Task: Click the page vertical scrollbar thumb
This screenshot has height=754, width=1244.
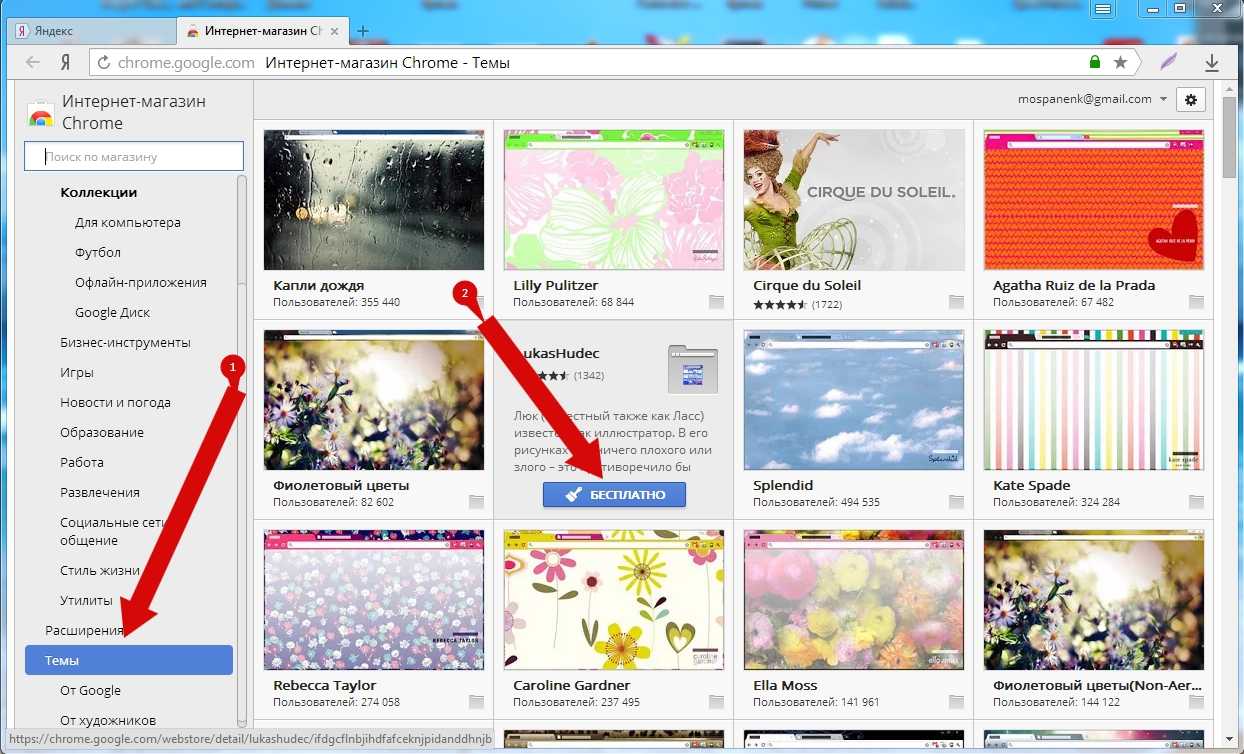Action: [1230, 137]
